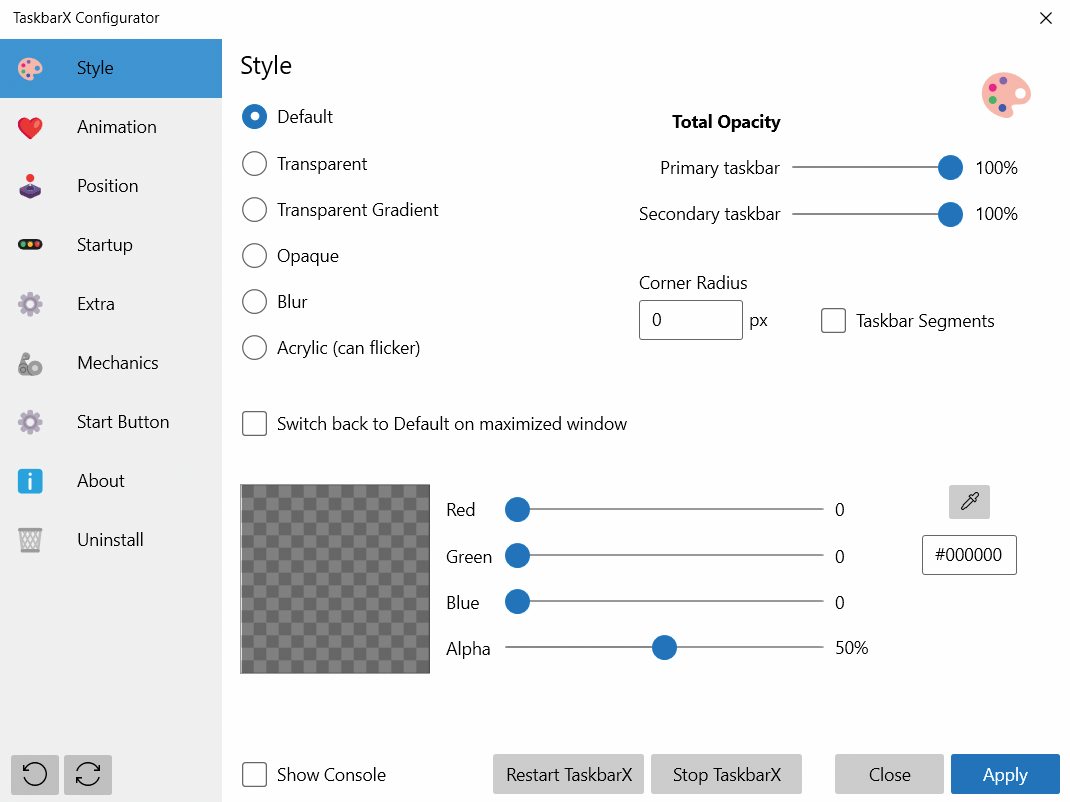Click the refresh arrows button
Screen dimensions: 1070x802
[88, 774]
